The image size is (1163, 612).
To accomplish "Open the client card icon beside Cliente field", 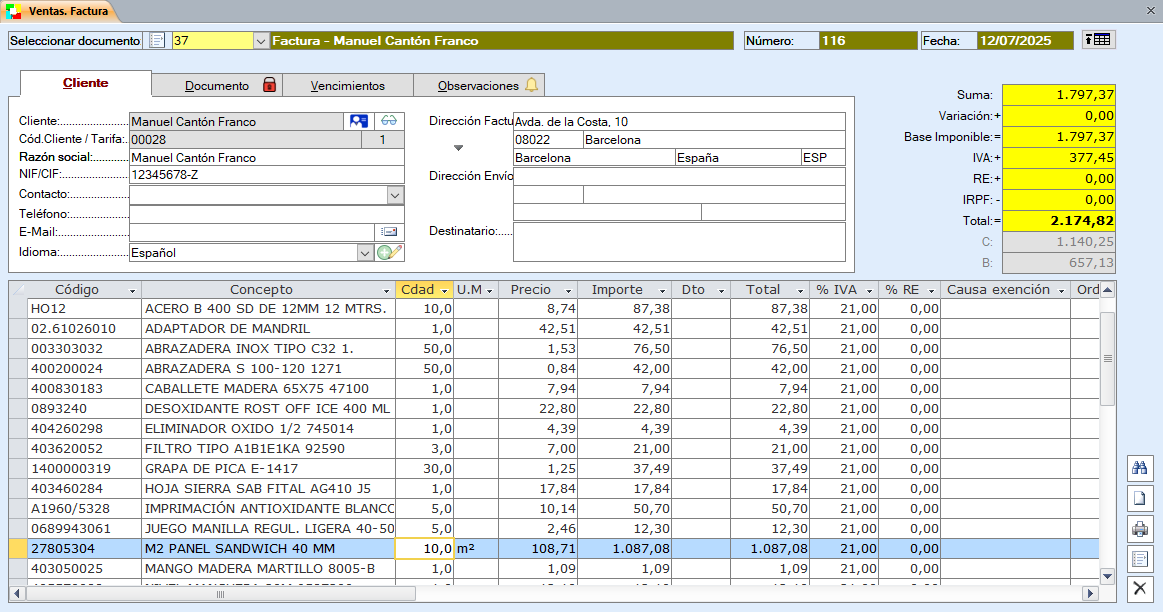I will (x=357, y=121).
